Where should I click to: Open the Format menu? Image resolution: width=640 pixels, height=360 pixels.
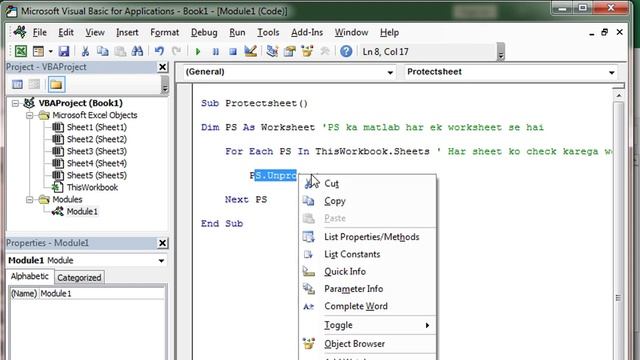164,32
